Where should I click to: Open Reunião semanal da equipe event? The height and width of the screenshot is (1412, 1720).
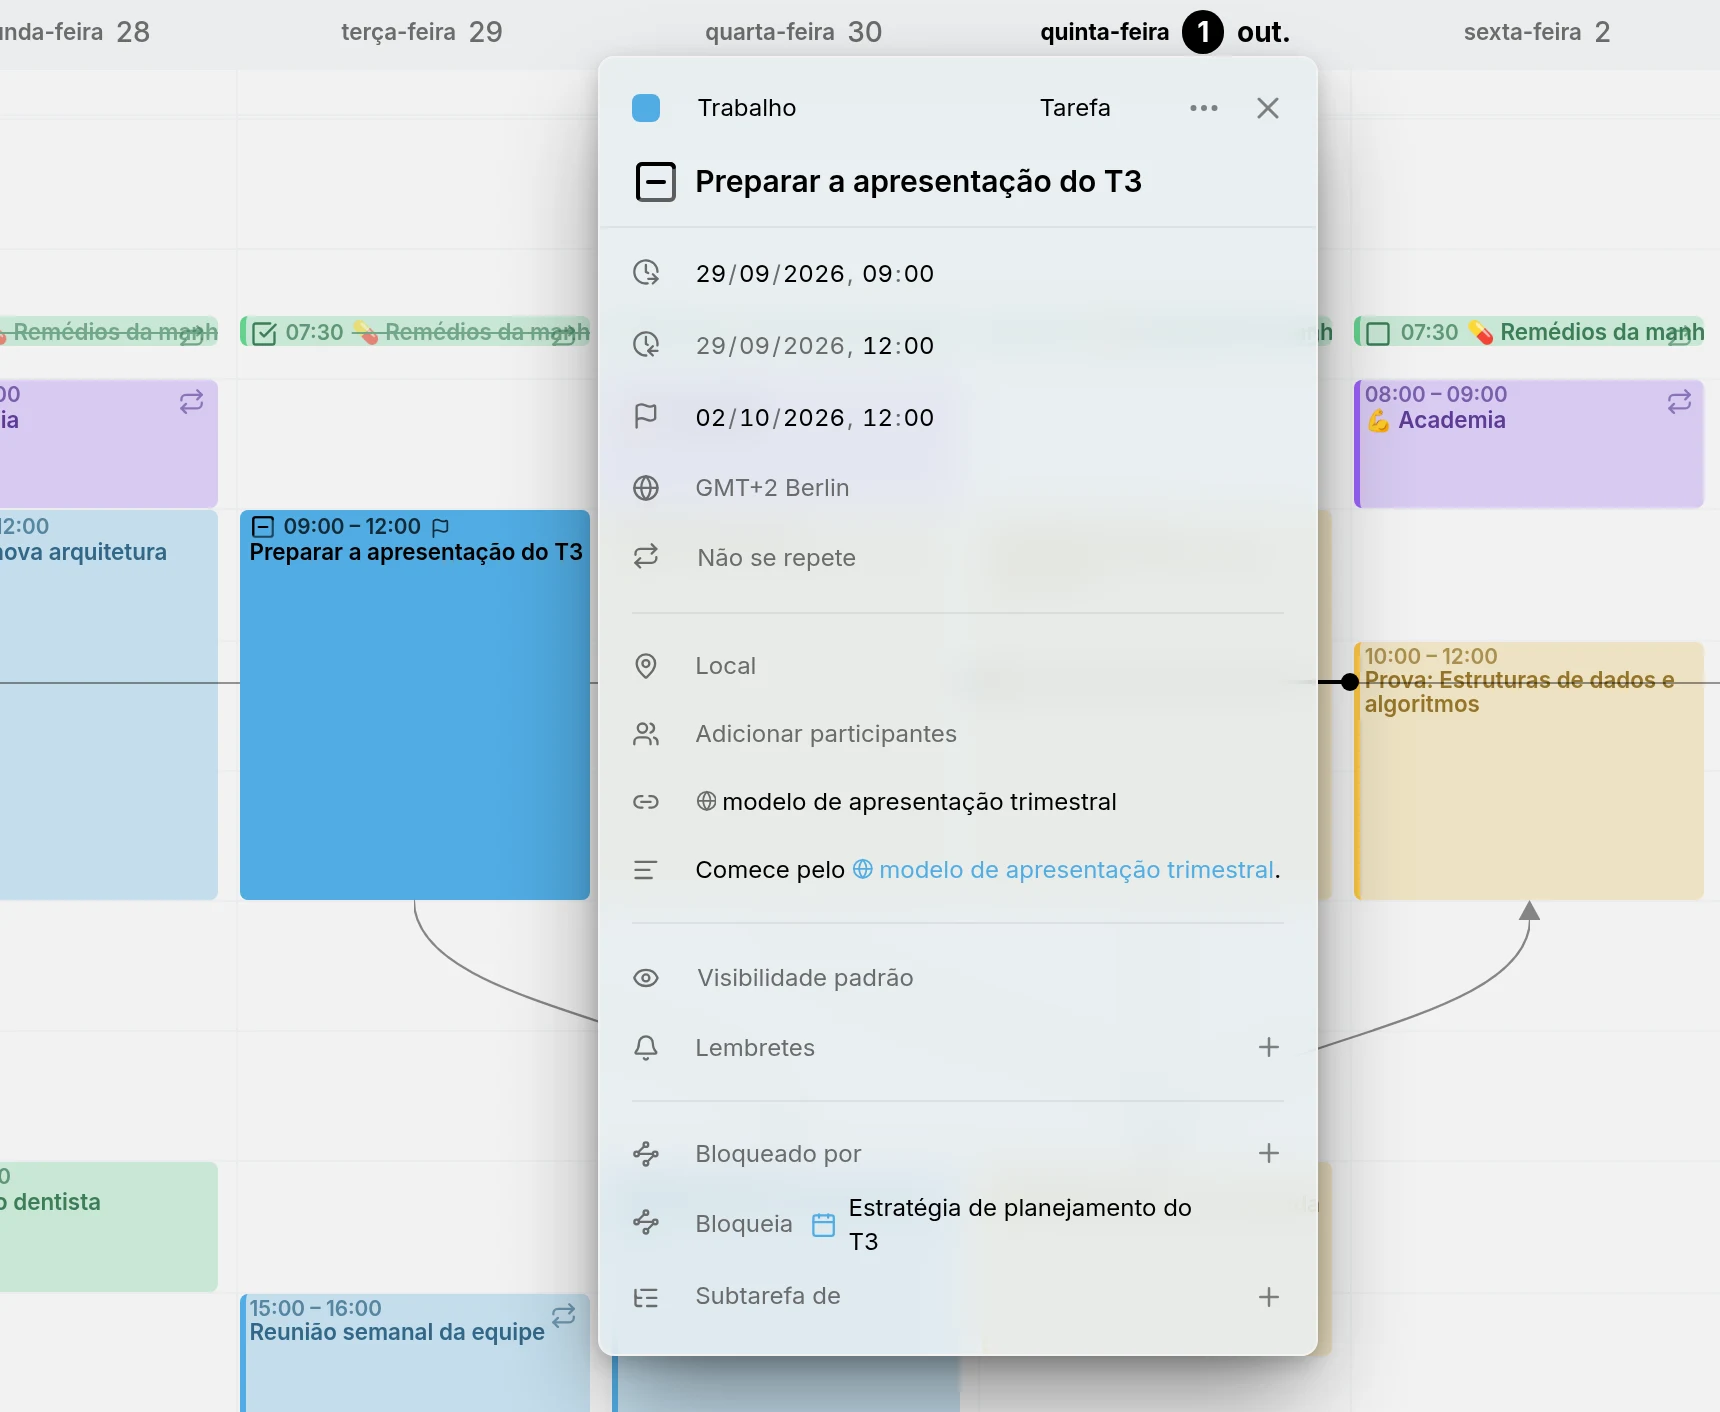(415, 1352)
